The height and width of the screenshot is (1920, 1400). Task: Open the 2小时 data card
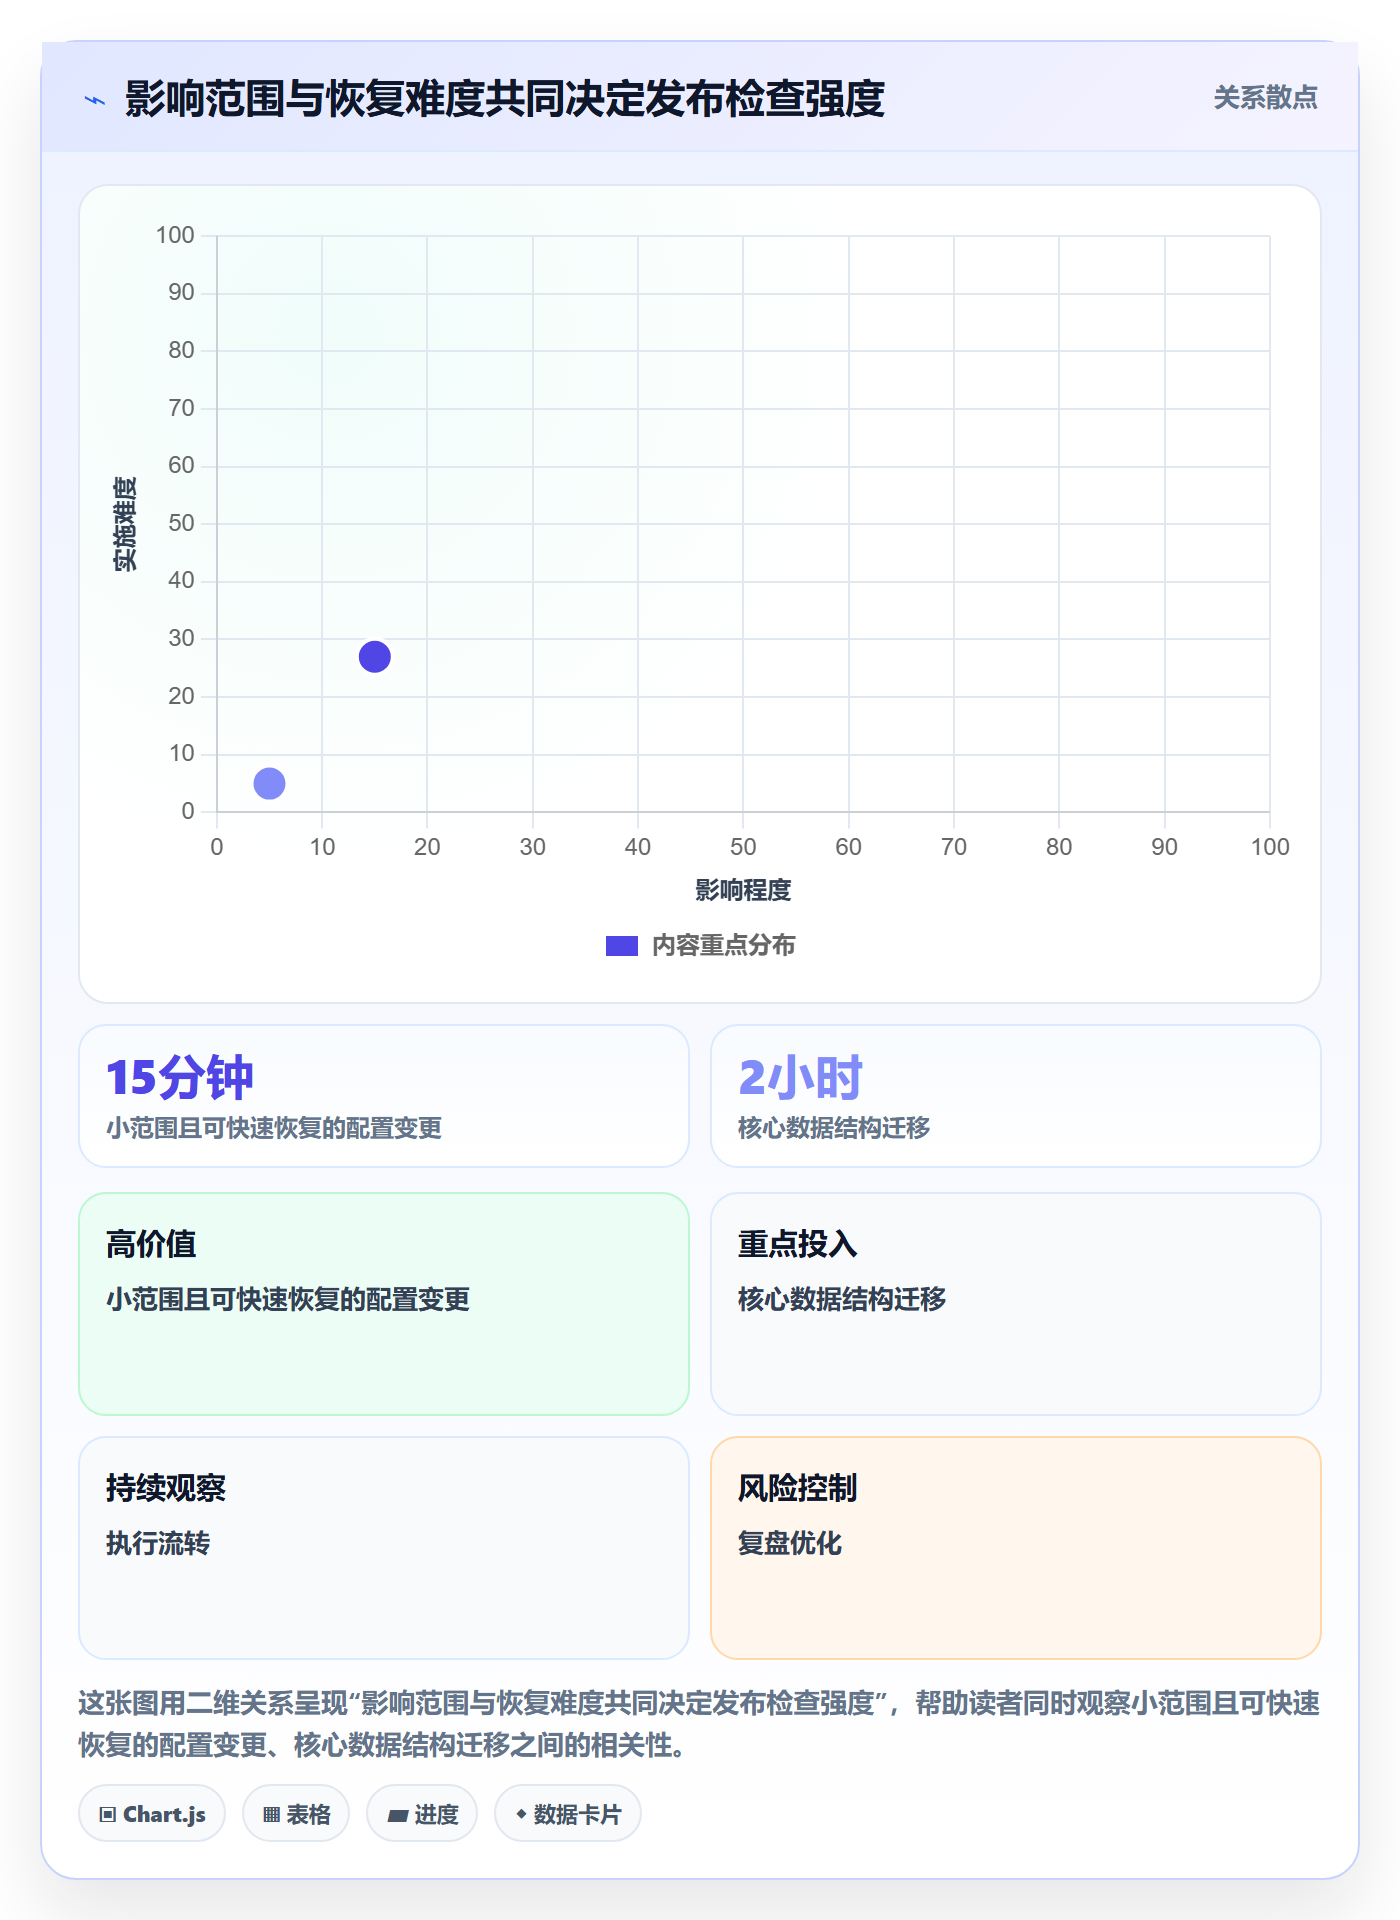click(x=1015, y=1096)
